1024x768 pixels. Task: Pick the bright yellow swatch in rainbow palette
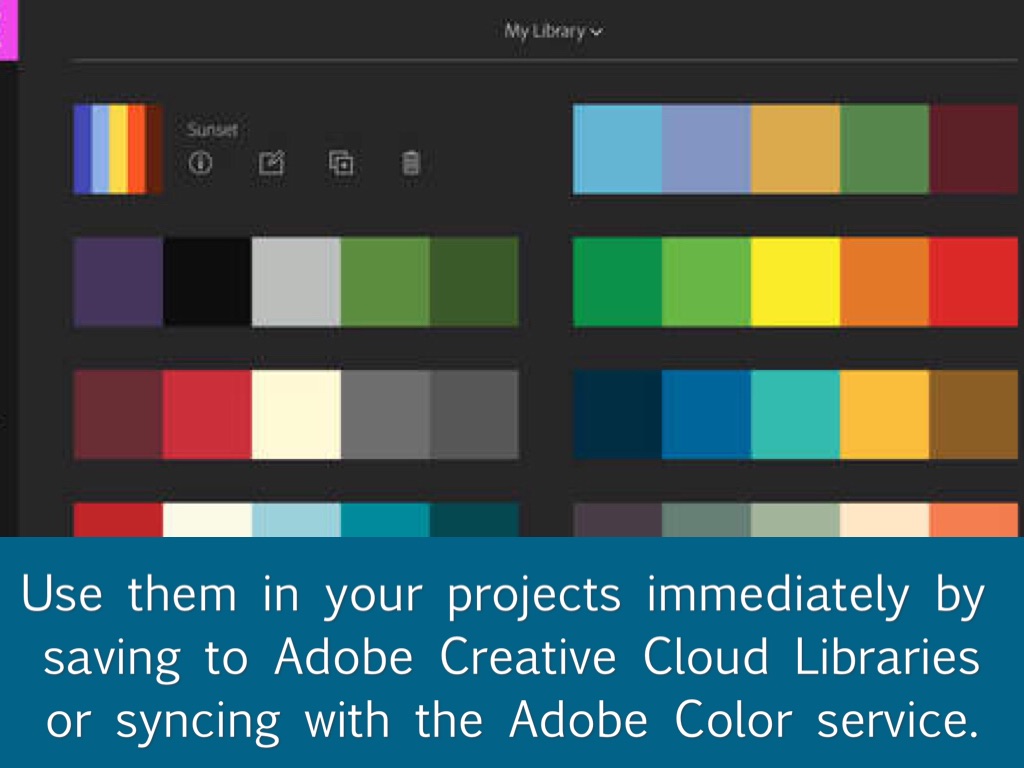pos(795,282)
